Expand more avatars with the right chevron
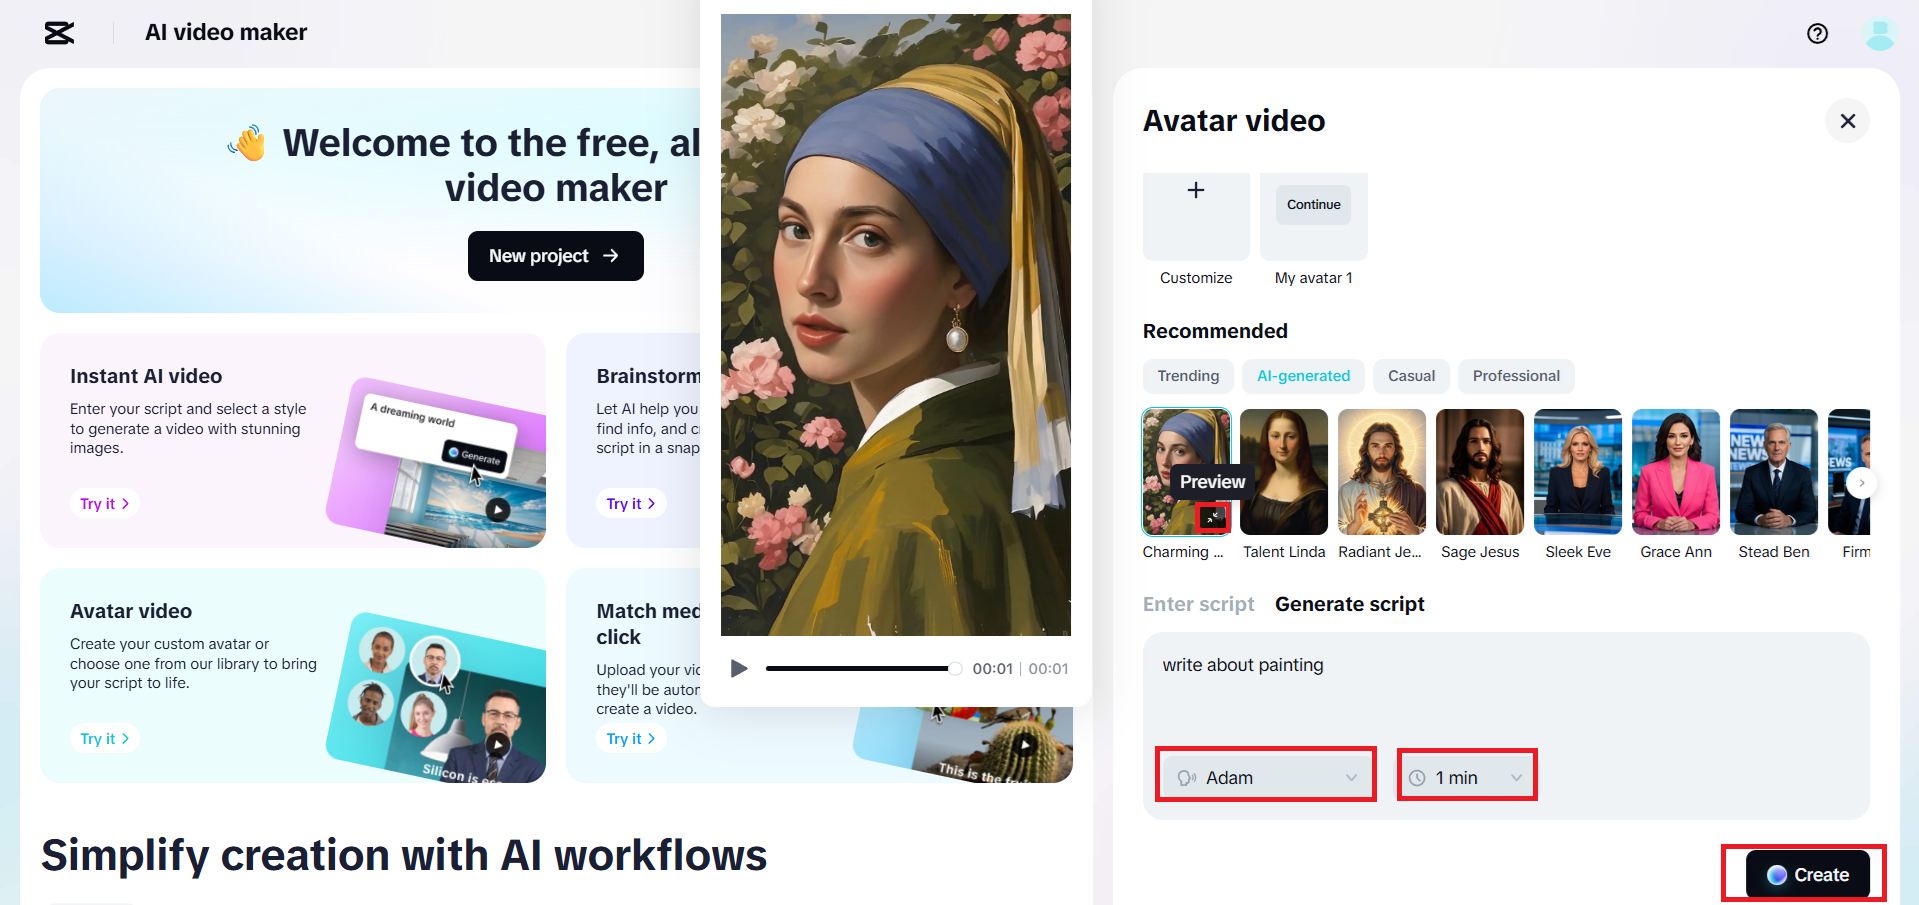 click(1861, 483)
